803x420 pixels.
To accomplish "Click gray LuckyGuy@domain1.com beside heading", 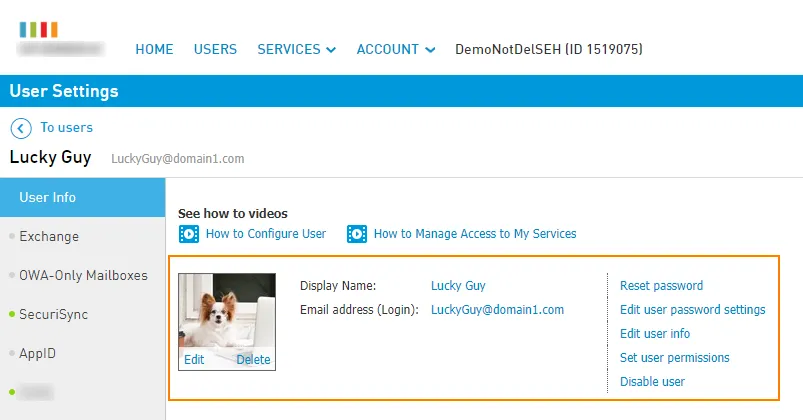I will (178, 159).
